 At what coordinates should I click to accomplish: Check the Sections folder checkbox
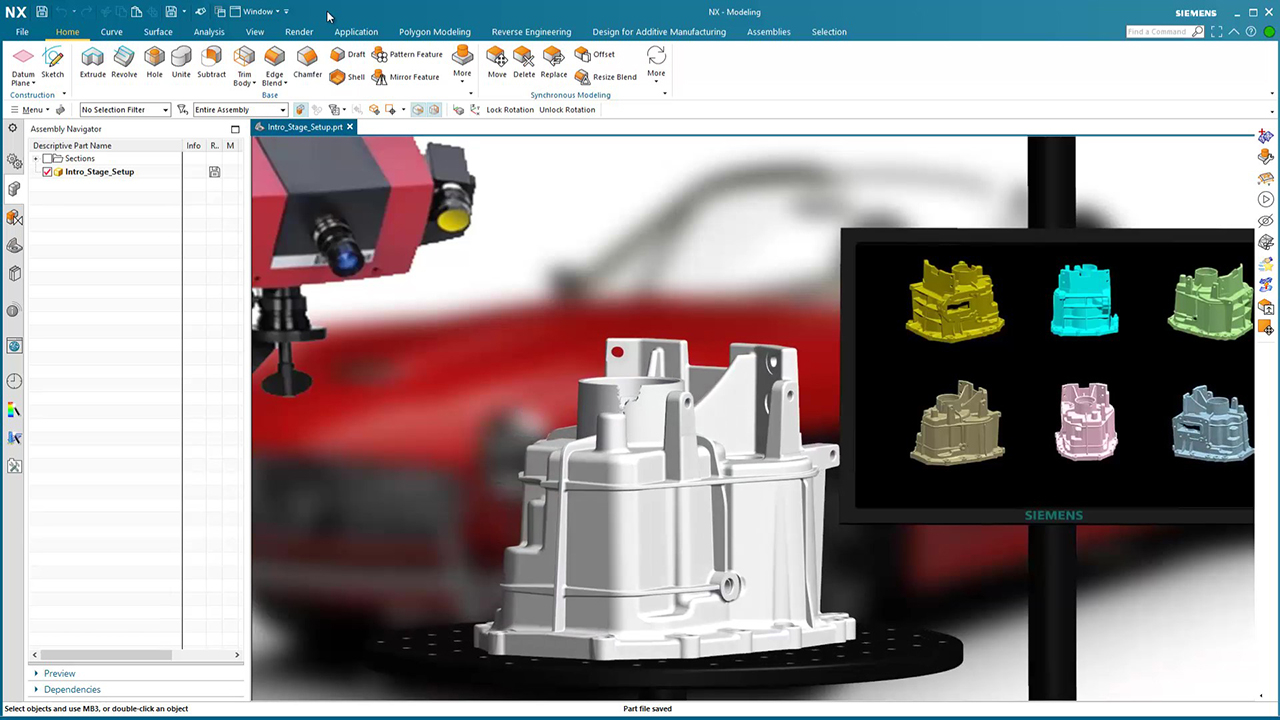click(x=47, y=159)
